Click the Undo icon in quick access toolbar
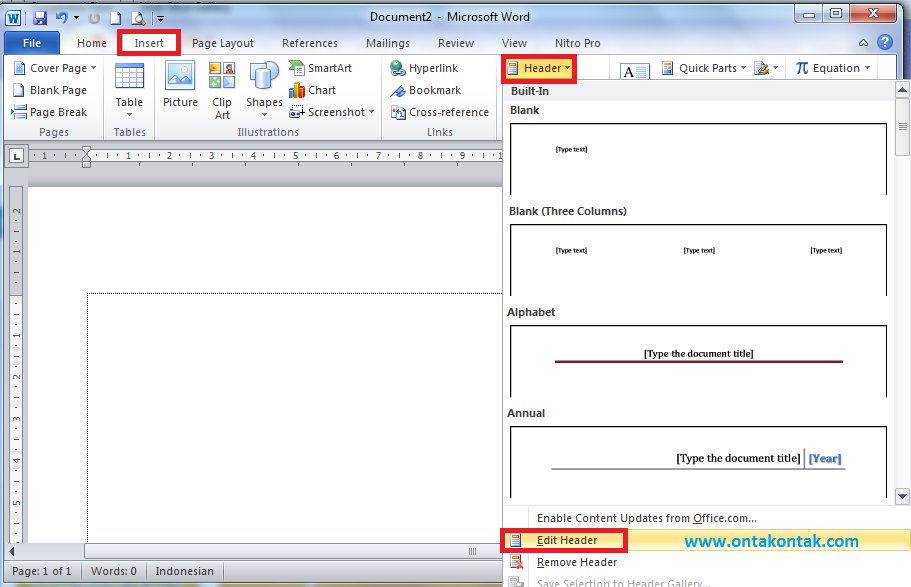The width and height of the screenshot is (911, 587). point(61,18)
